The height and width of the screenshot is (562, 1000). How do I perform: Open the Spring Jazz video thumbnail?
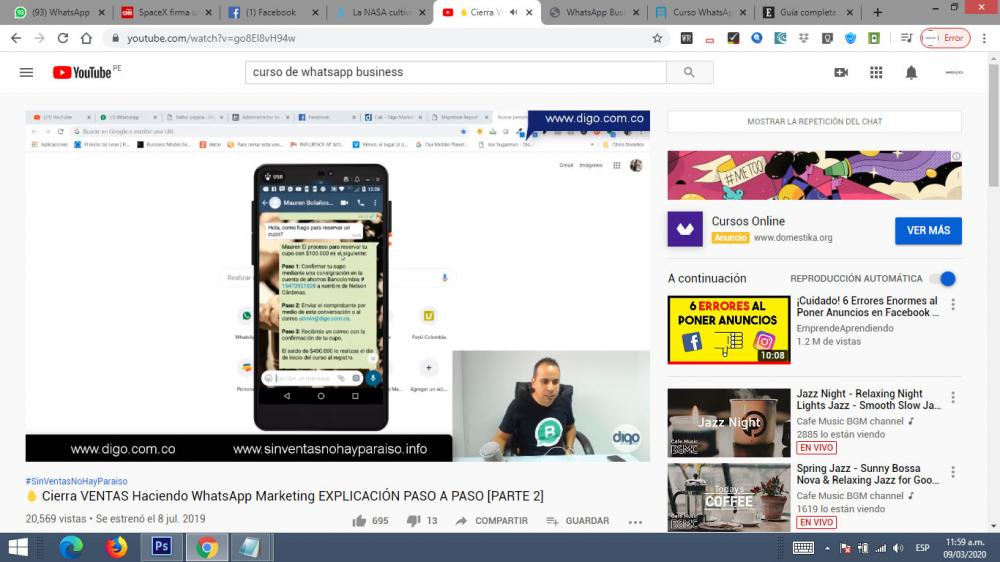tap(728, 496)
